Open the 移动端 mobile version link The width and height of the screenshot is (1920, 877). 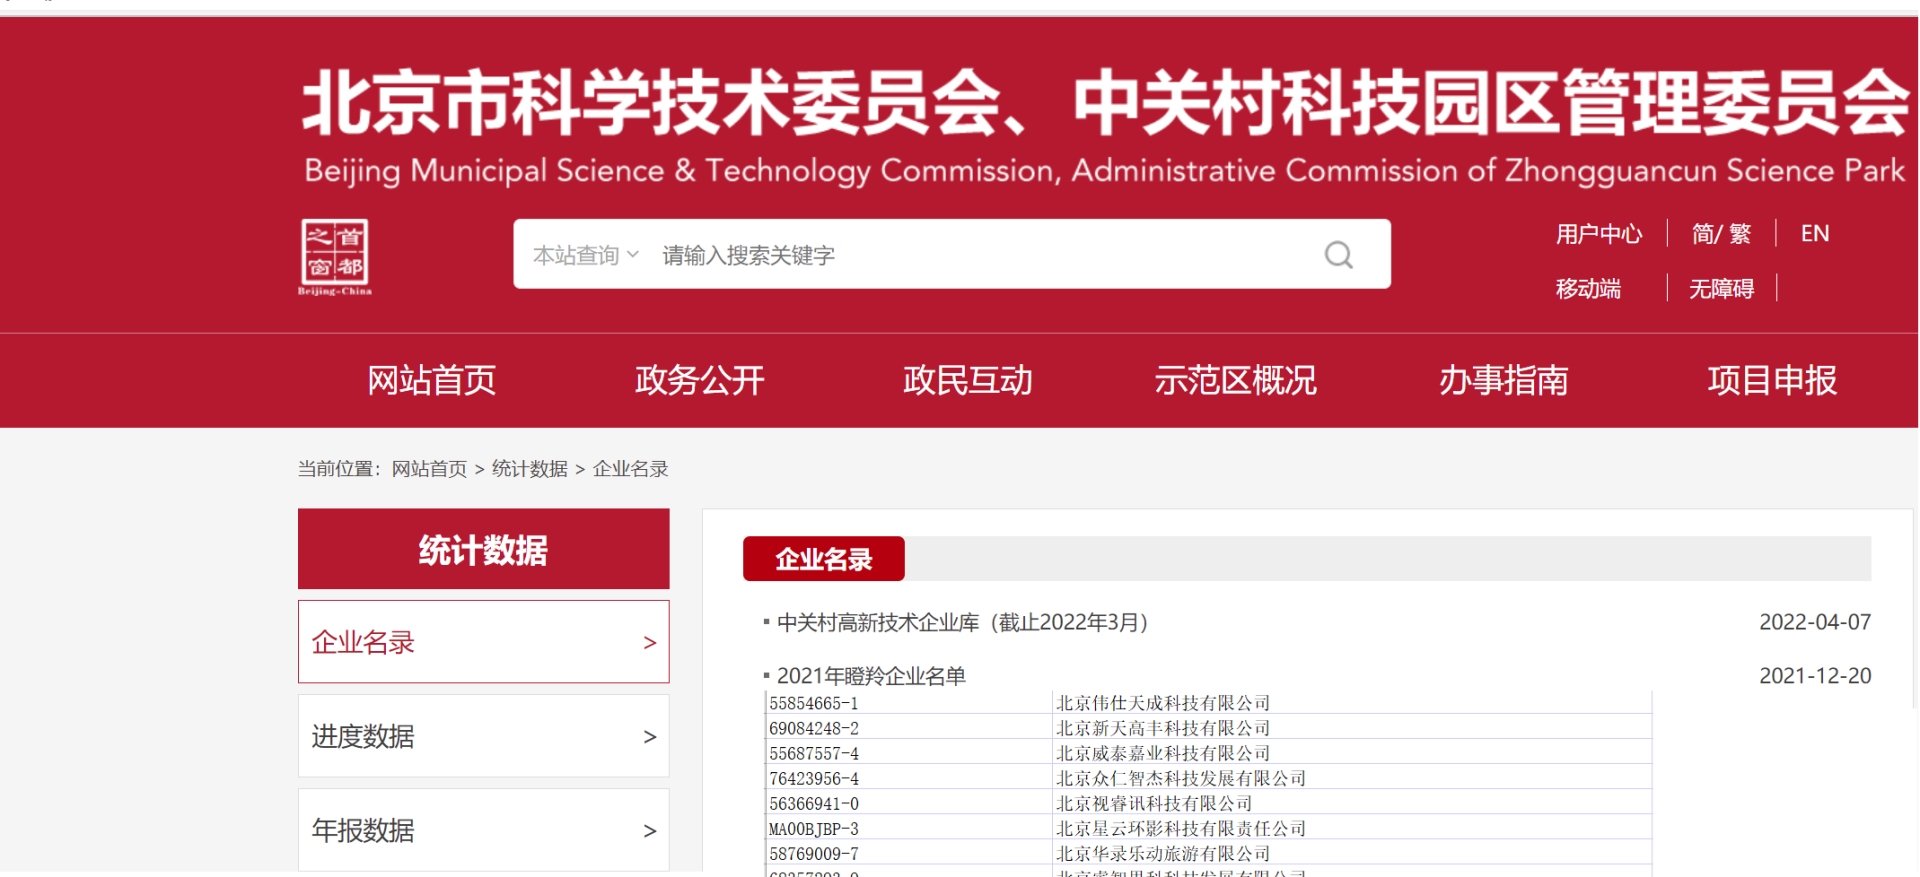click(1588, 289)
